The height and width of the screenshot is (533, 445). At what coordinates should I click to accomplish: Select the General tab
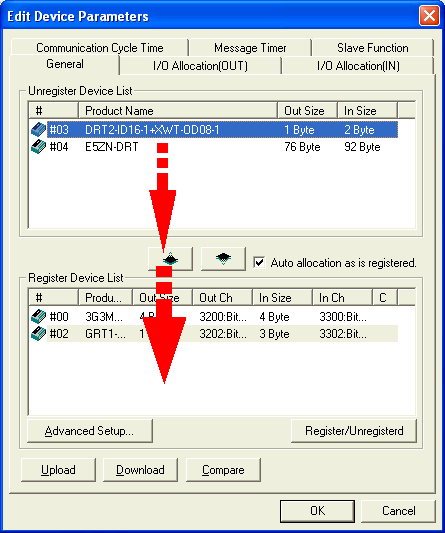[65, 64]
